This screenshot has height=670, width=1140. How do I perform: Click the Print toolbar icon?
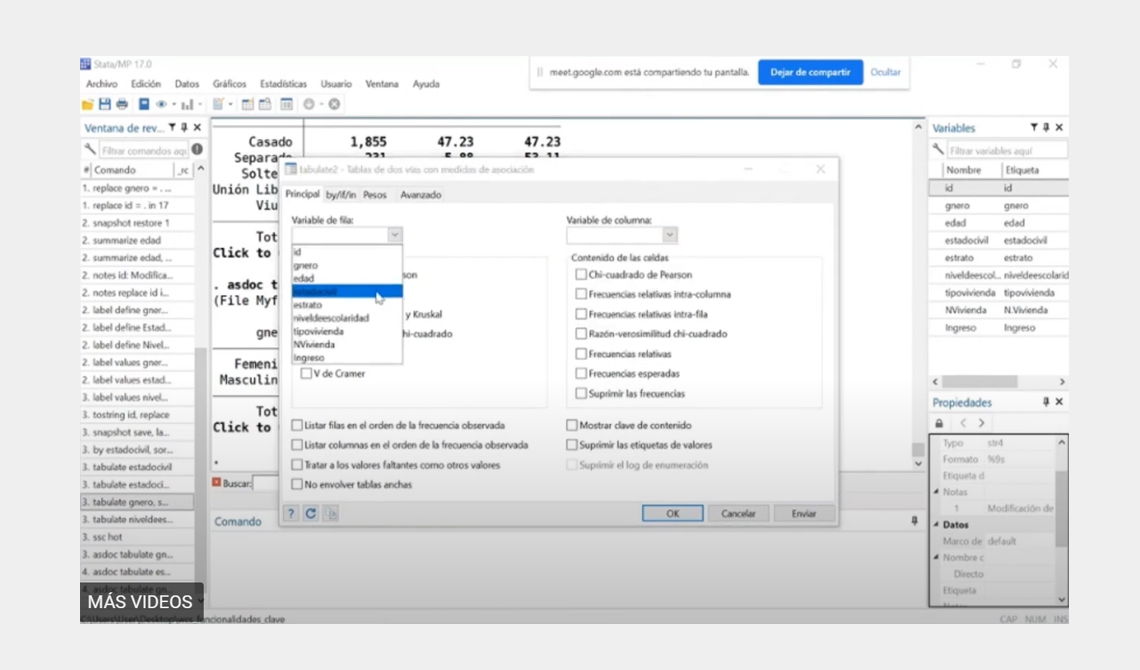[122, 105]
